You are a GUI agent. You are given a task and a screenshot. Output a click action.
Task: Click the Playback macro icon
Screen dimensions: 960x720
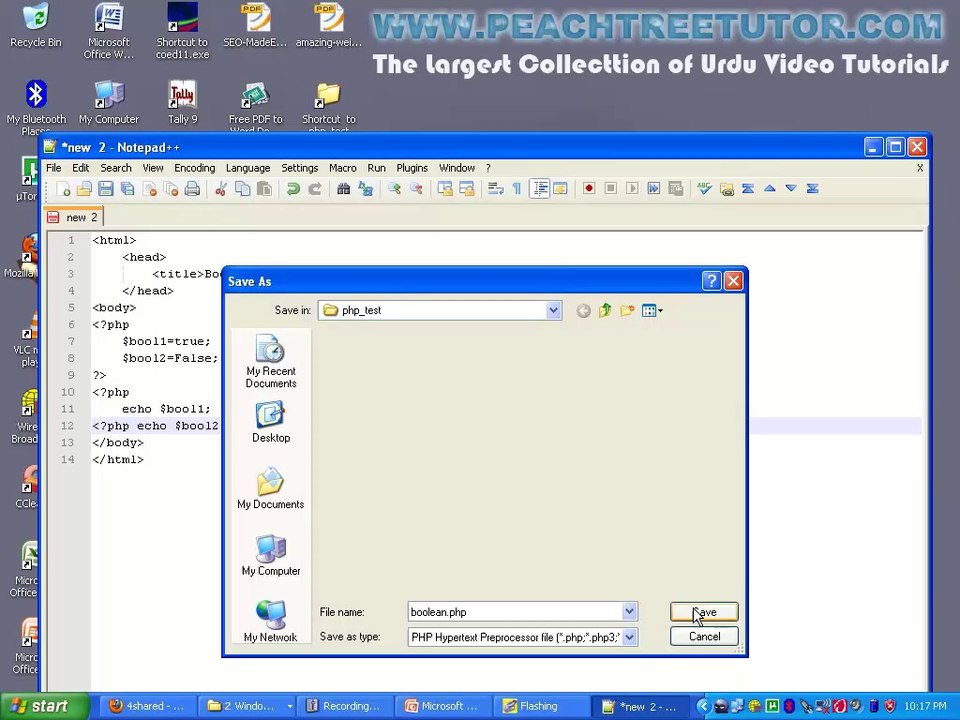pyautogui.click(x=632, y=189)
